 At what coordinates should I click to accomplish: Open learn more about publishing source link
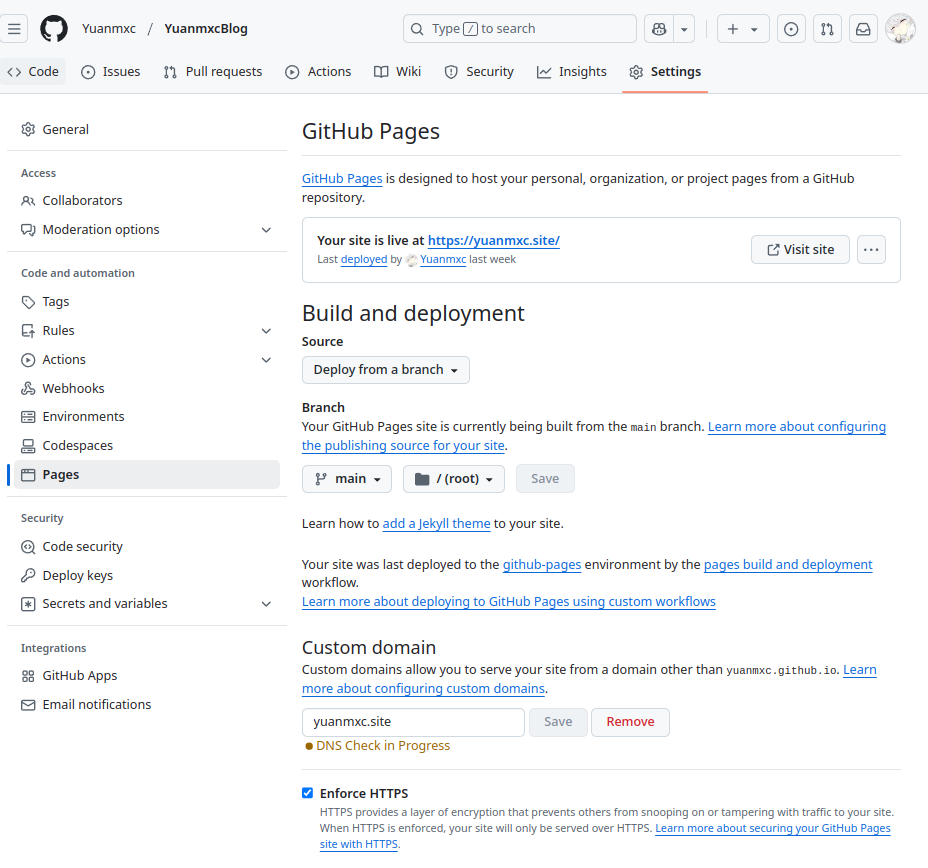[797, 427]
